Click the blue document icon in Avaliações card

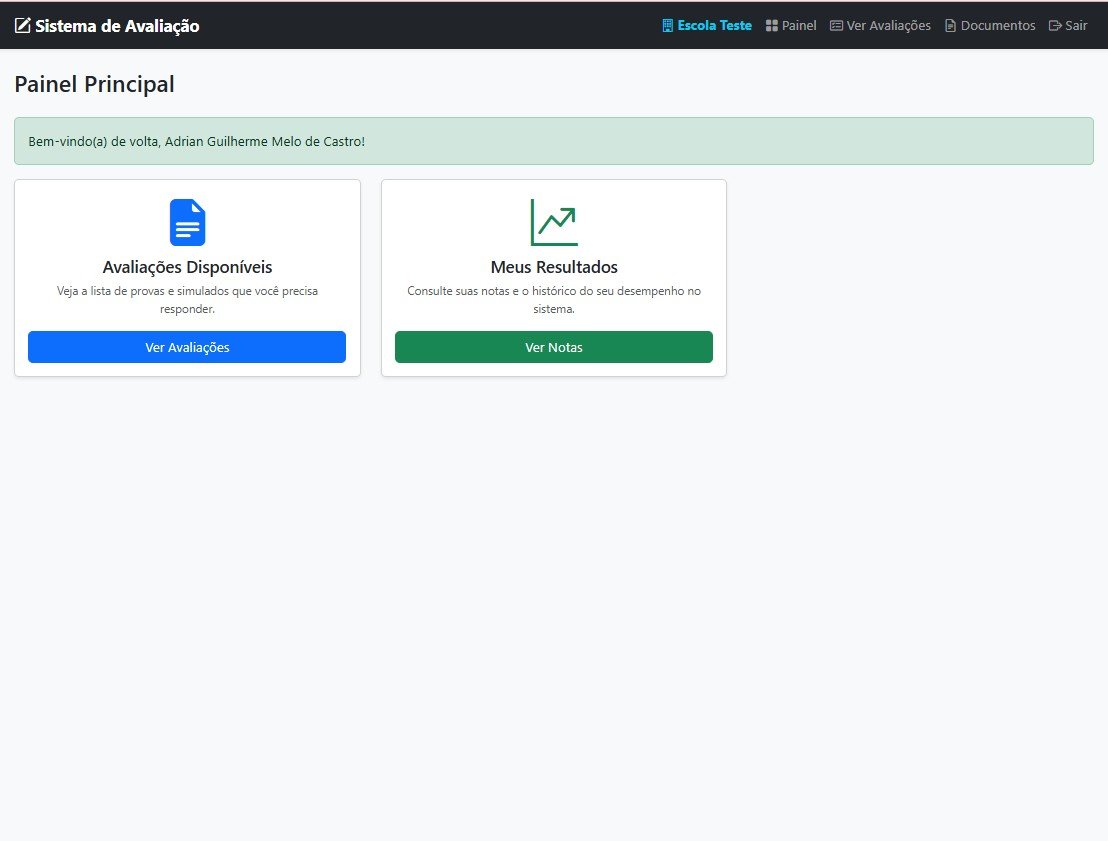pyautogui.click(x=187, y=222)
